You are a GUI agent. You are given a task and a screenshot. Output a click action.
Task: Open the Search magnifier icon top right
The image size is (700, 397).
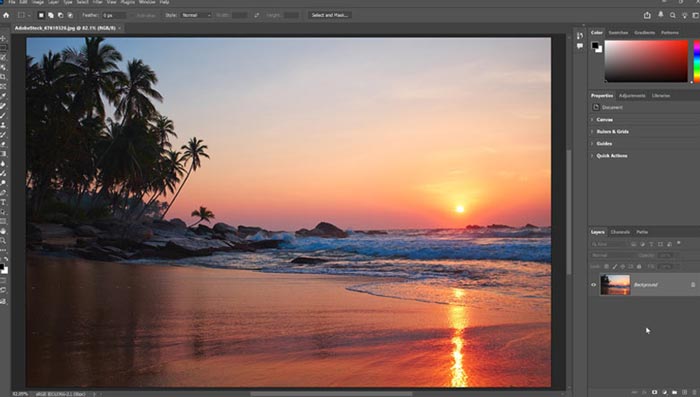(673, 15)
